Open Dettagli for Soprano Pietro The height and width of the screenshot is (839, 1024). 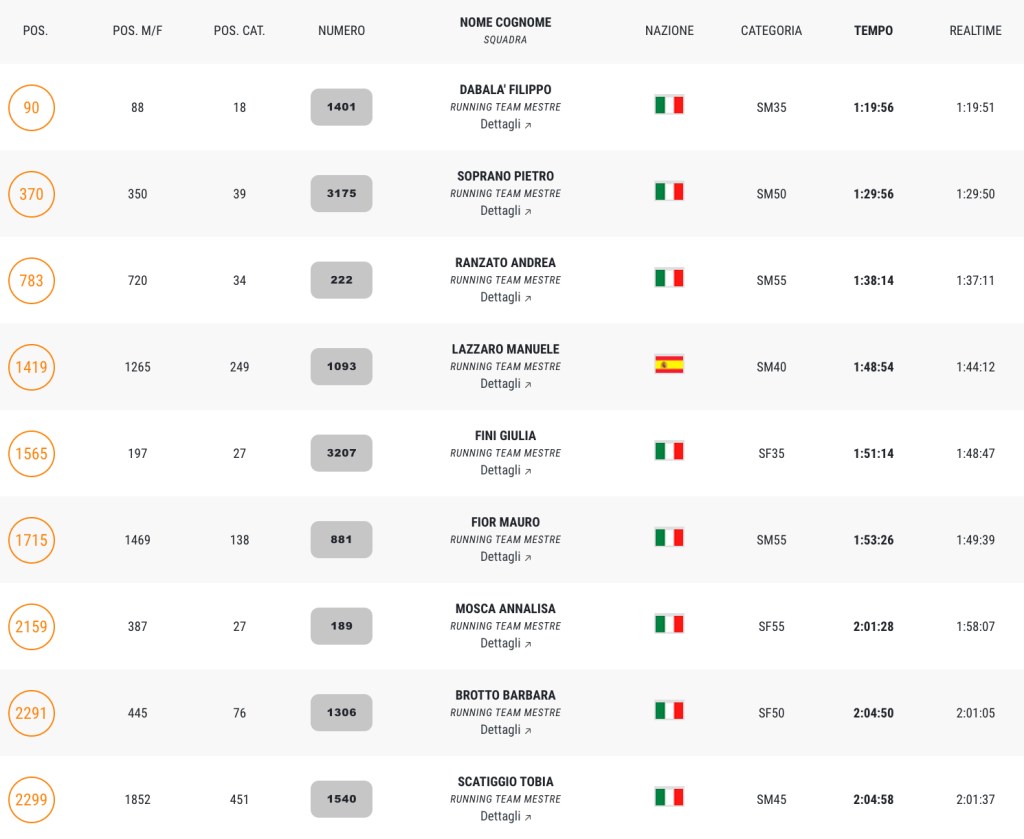tap(505, 211)
